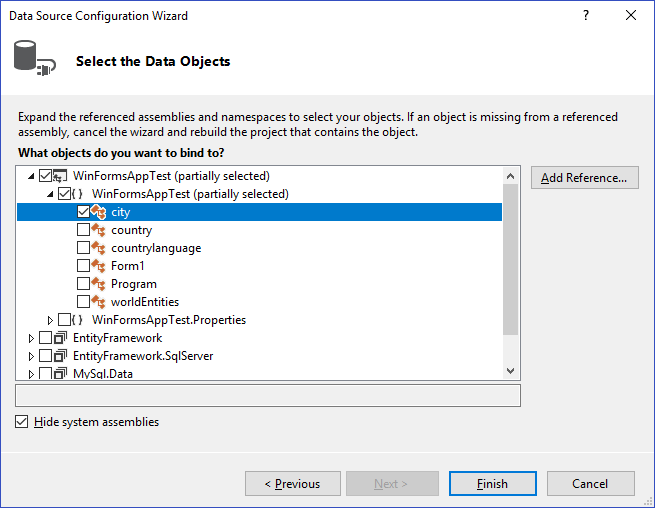655x508 pixels.
Task: Uncheck the city object checkbox
Action: (x=83, y=212)
